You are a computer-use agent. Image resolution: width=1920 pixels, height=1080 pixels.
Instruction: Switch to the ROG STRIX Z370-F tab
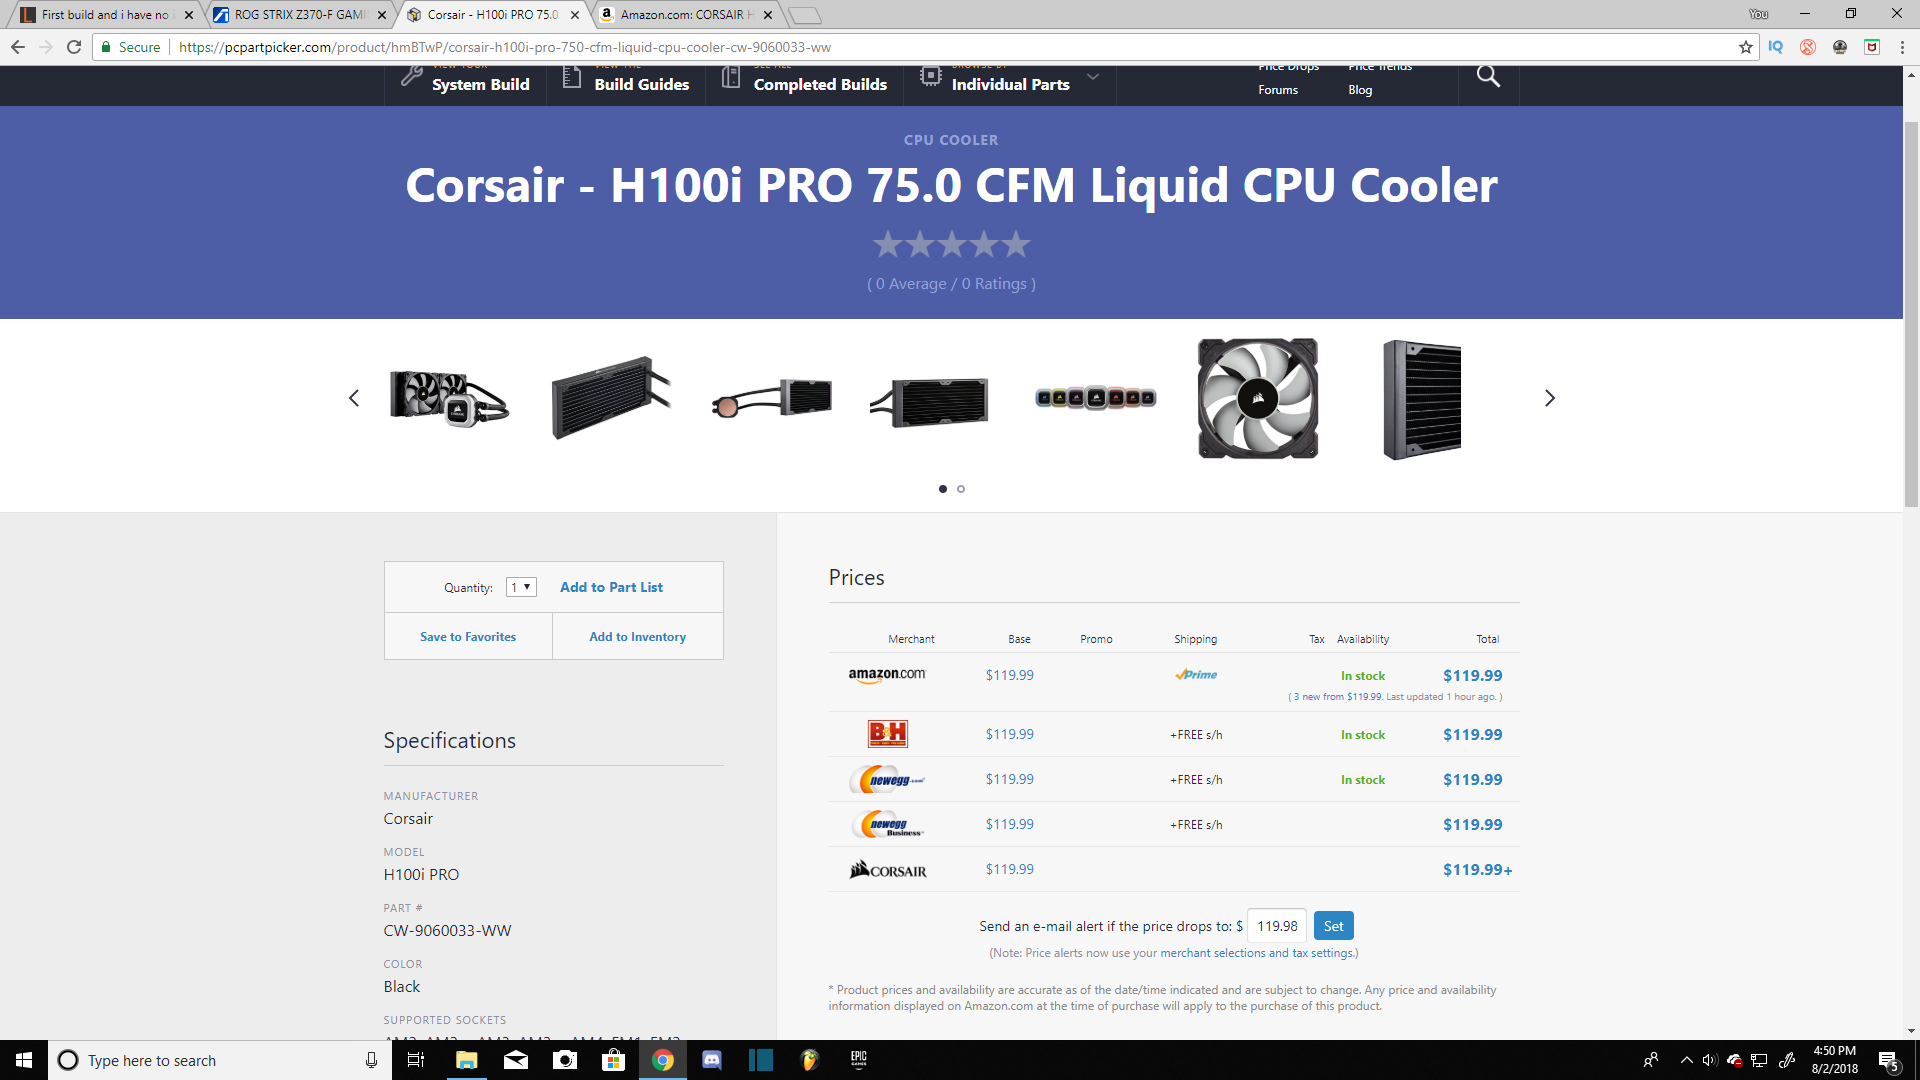[x=300, y=15]
